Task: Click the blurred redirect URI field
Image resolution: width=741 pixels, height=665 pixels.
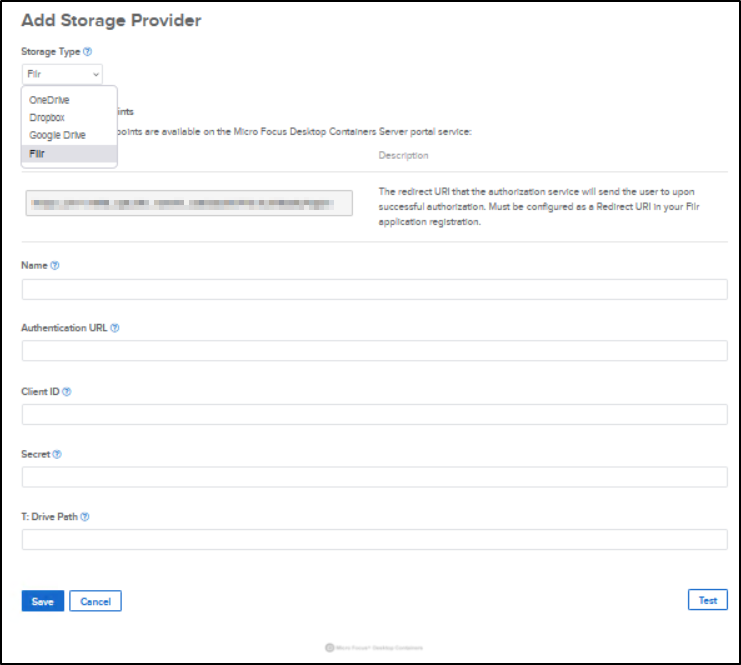Action: 189,204
